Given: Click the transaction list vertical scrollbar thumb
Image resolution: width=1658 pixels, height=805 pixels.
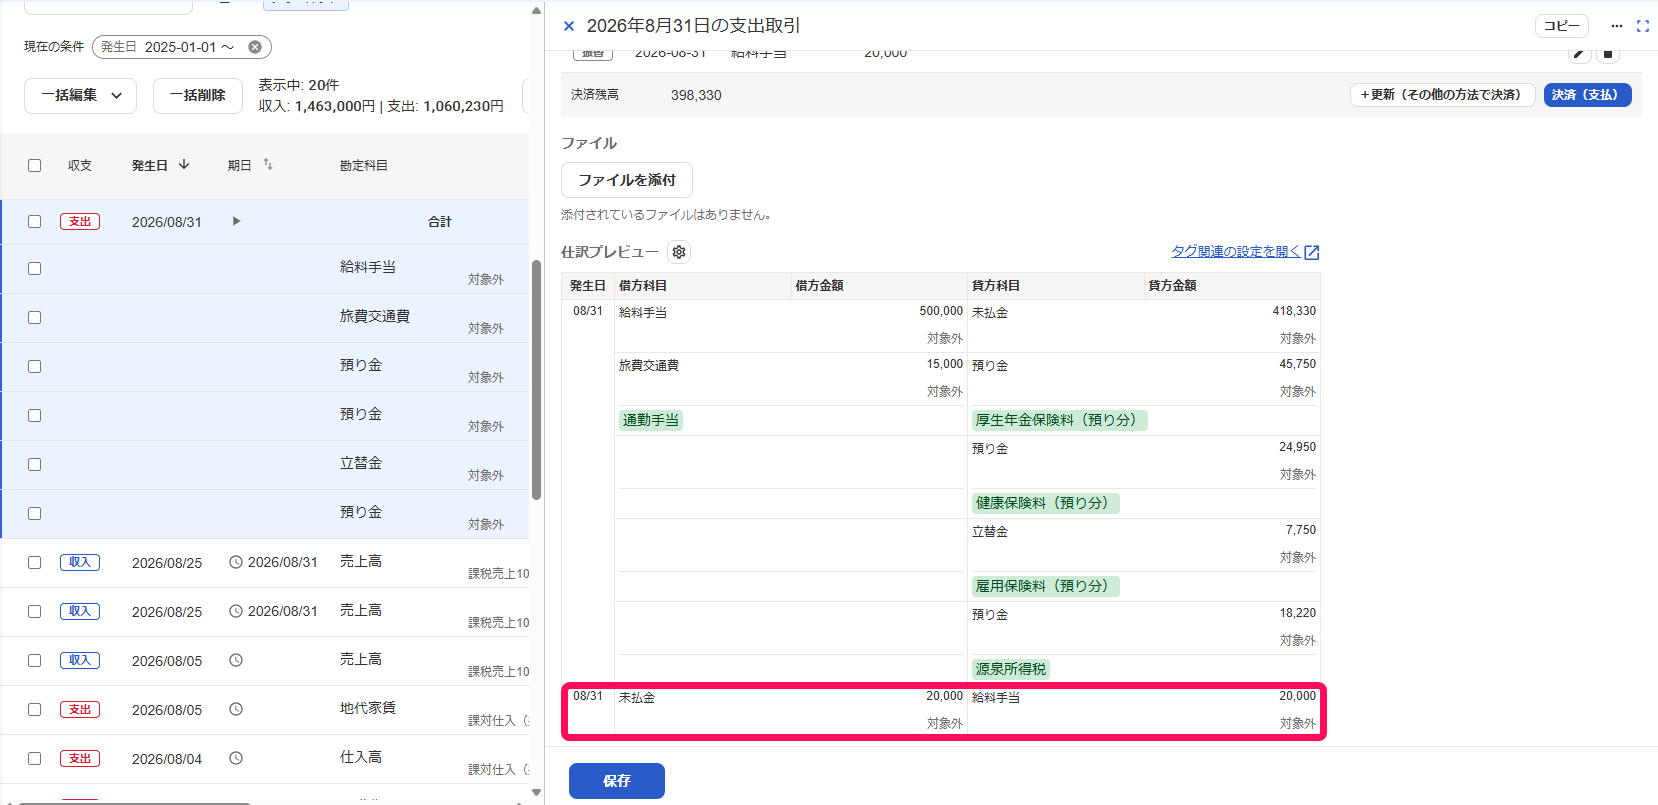Looking at the screenshot, I should pyautogui.click(x=536, y=380).
